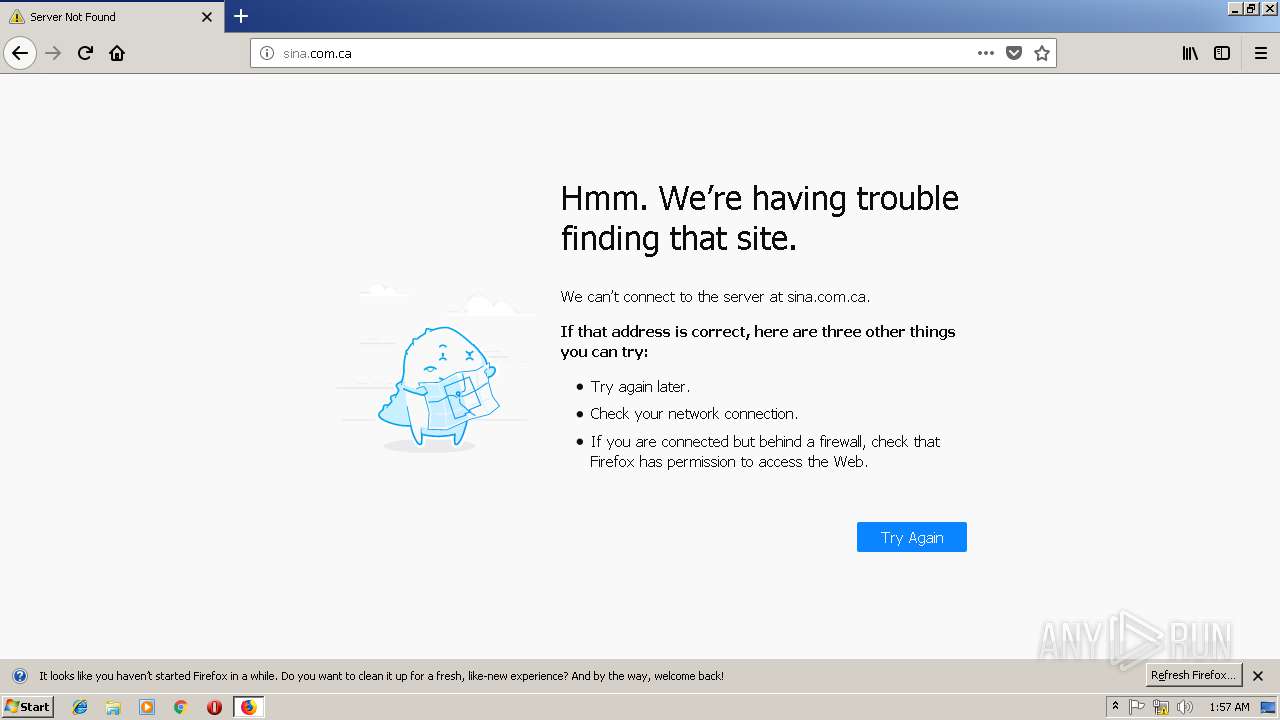The width and height of the screenshot is (1280, 720).
Task: Dismiss the refresh Firefox notification bar
Action: pos(1258,676)
